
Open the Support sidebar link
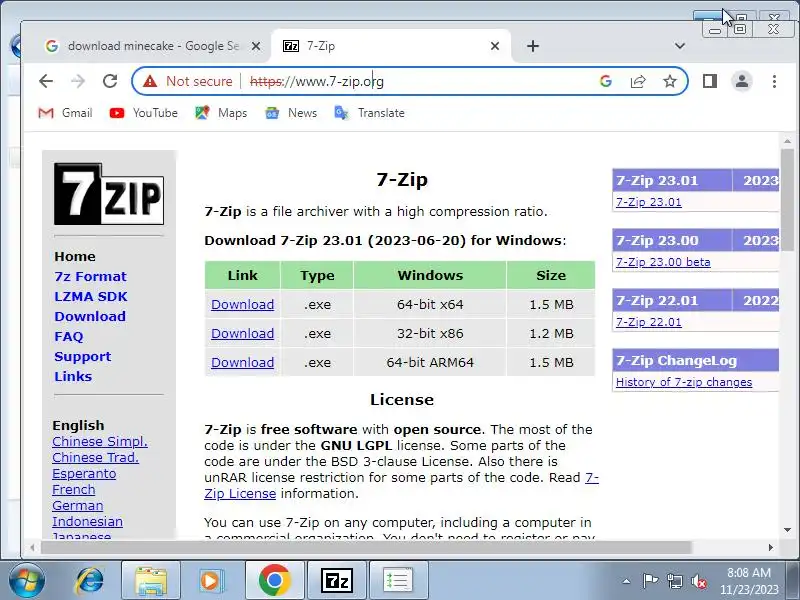click(83, 357)
